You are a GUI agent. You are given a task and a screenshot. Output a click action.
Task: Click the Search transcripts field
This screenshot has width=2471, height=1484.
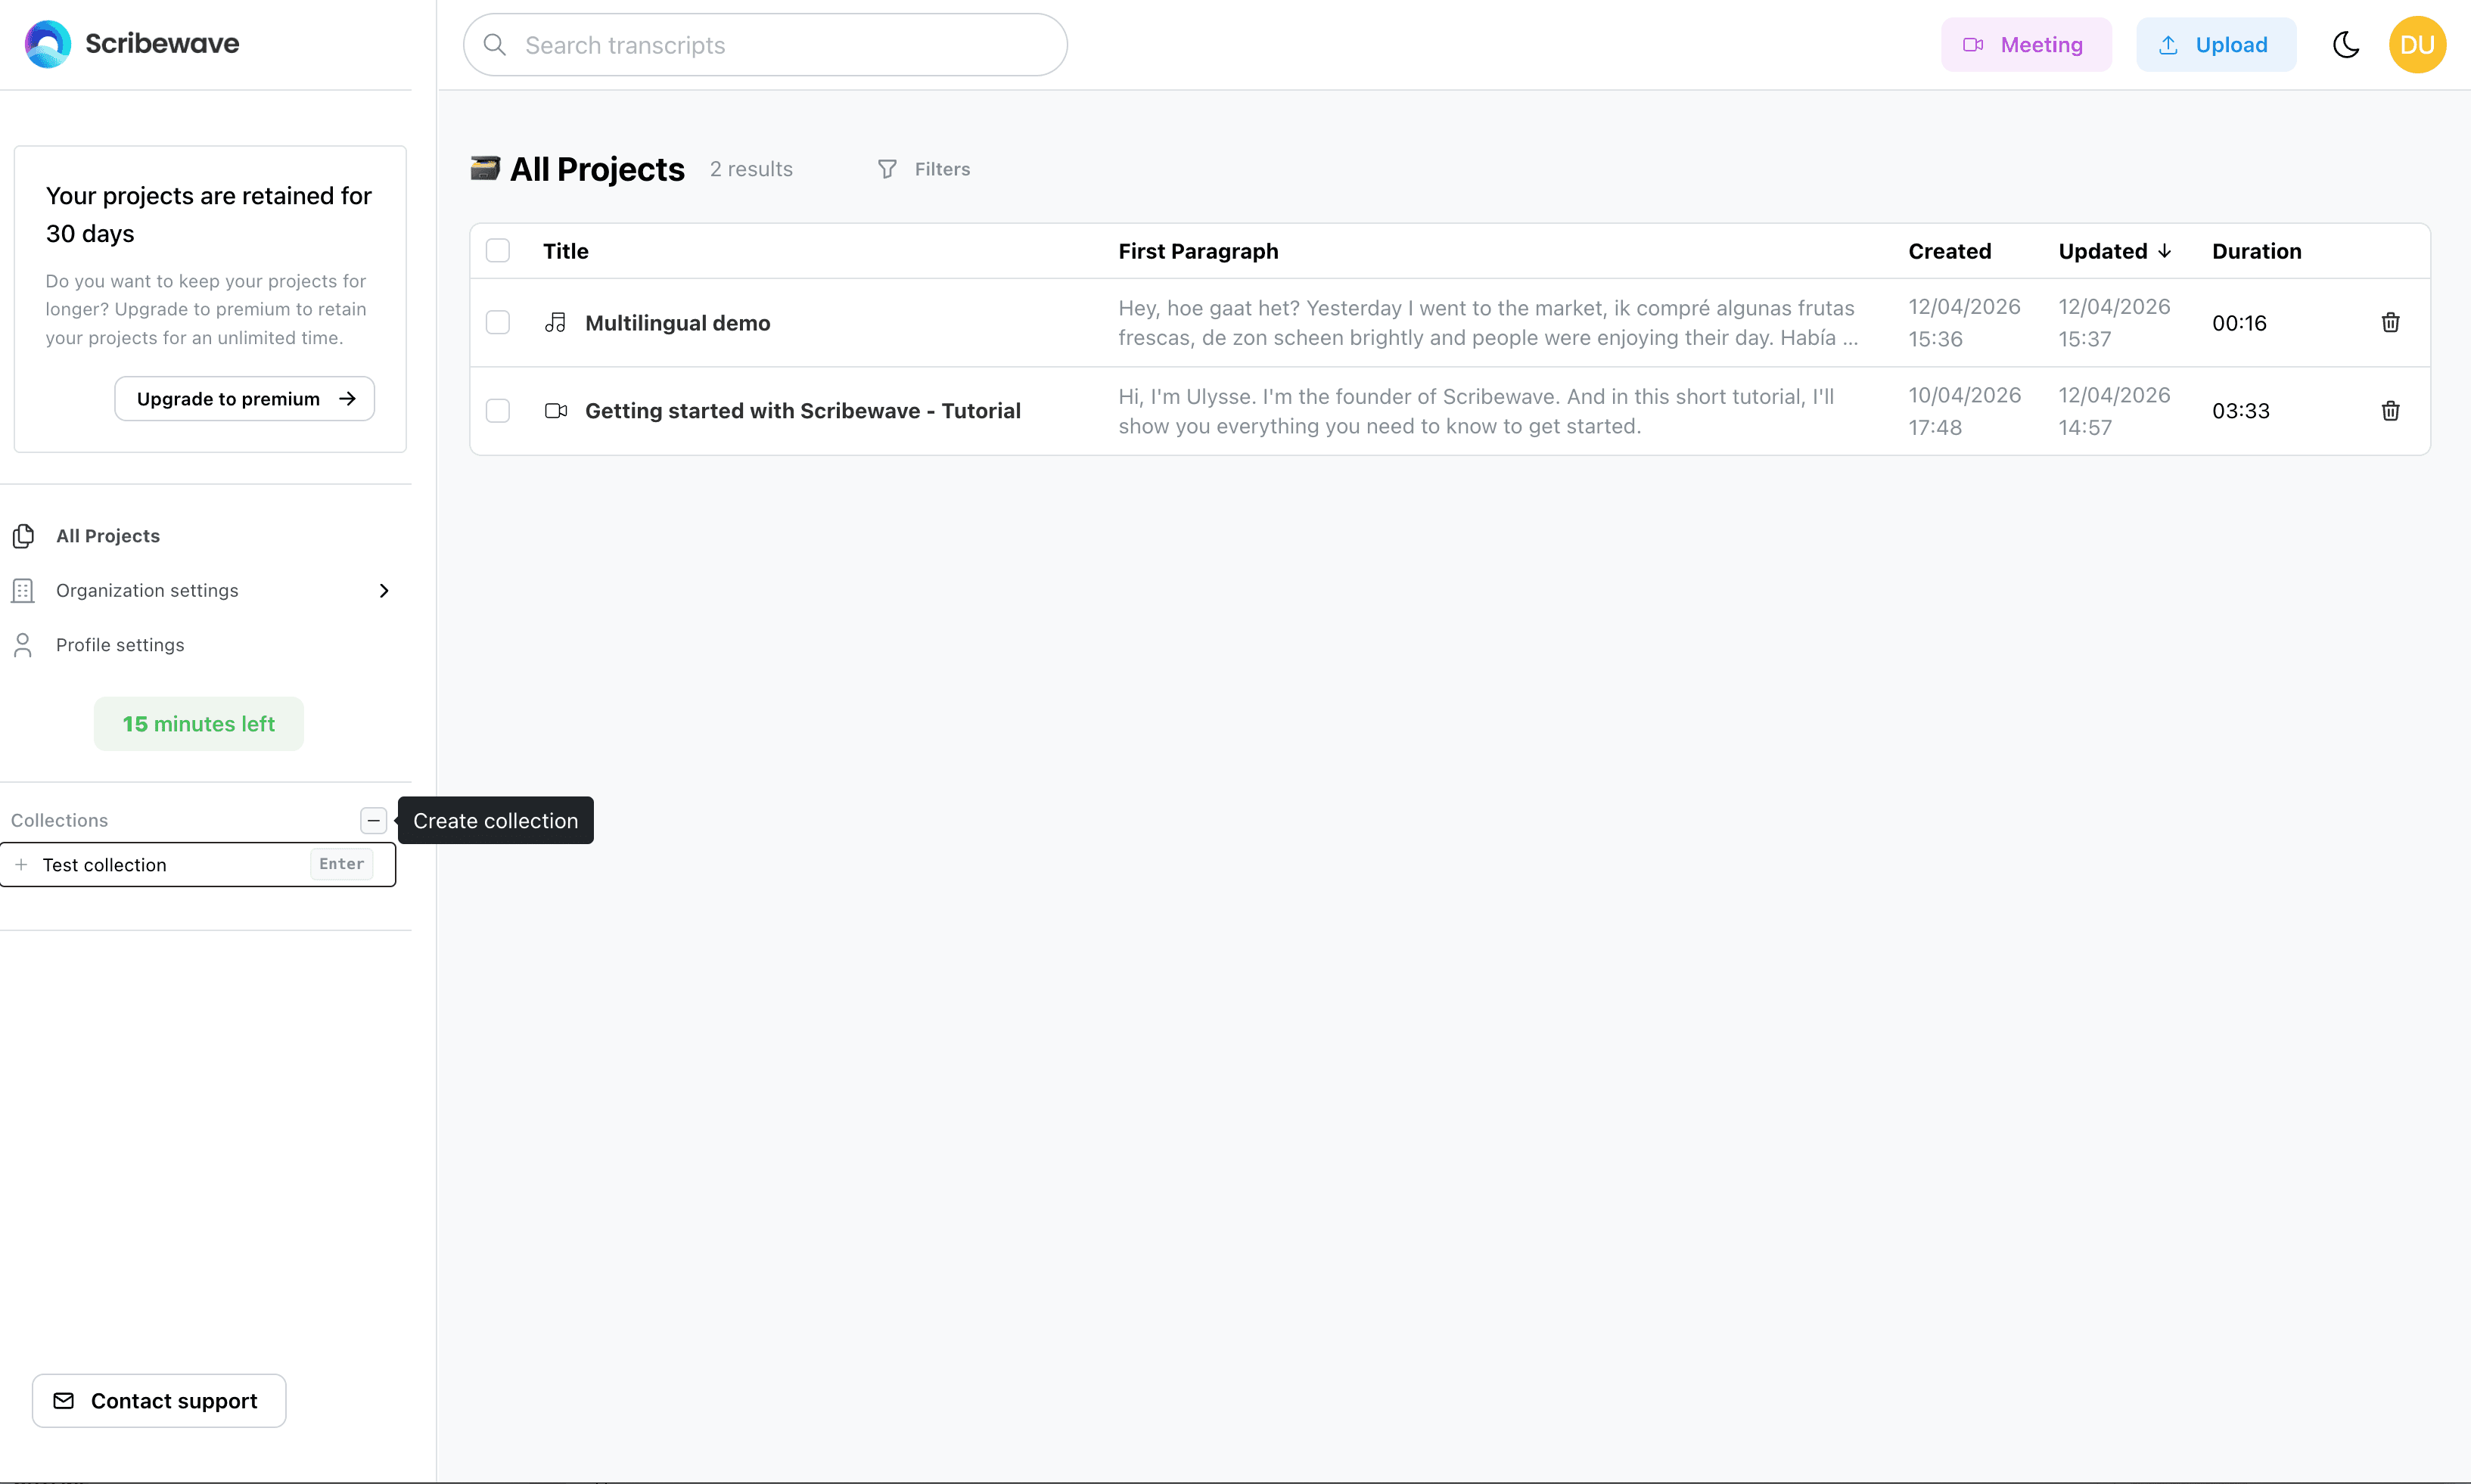pos(764,44)
